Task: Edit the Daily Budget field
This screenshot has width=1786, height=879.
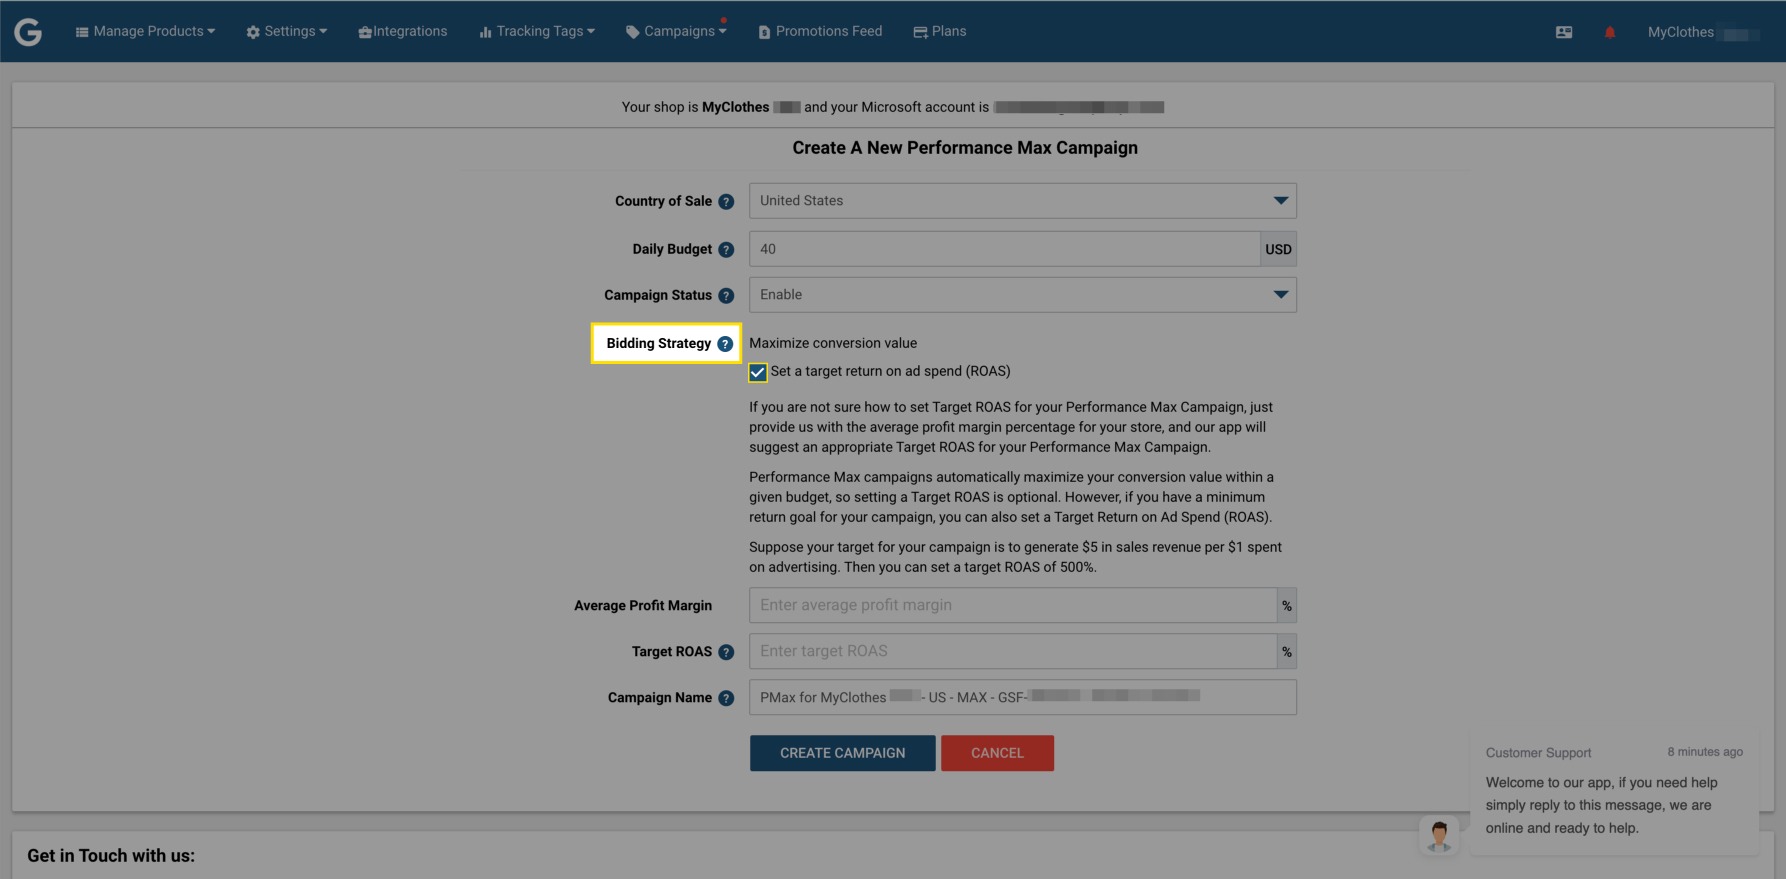Action: [x=1004, y=249]
